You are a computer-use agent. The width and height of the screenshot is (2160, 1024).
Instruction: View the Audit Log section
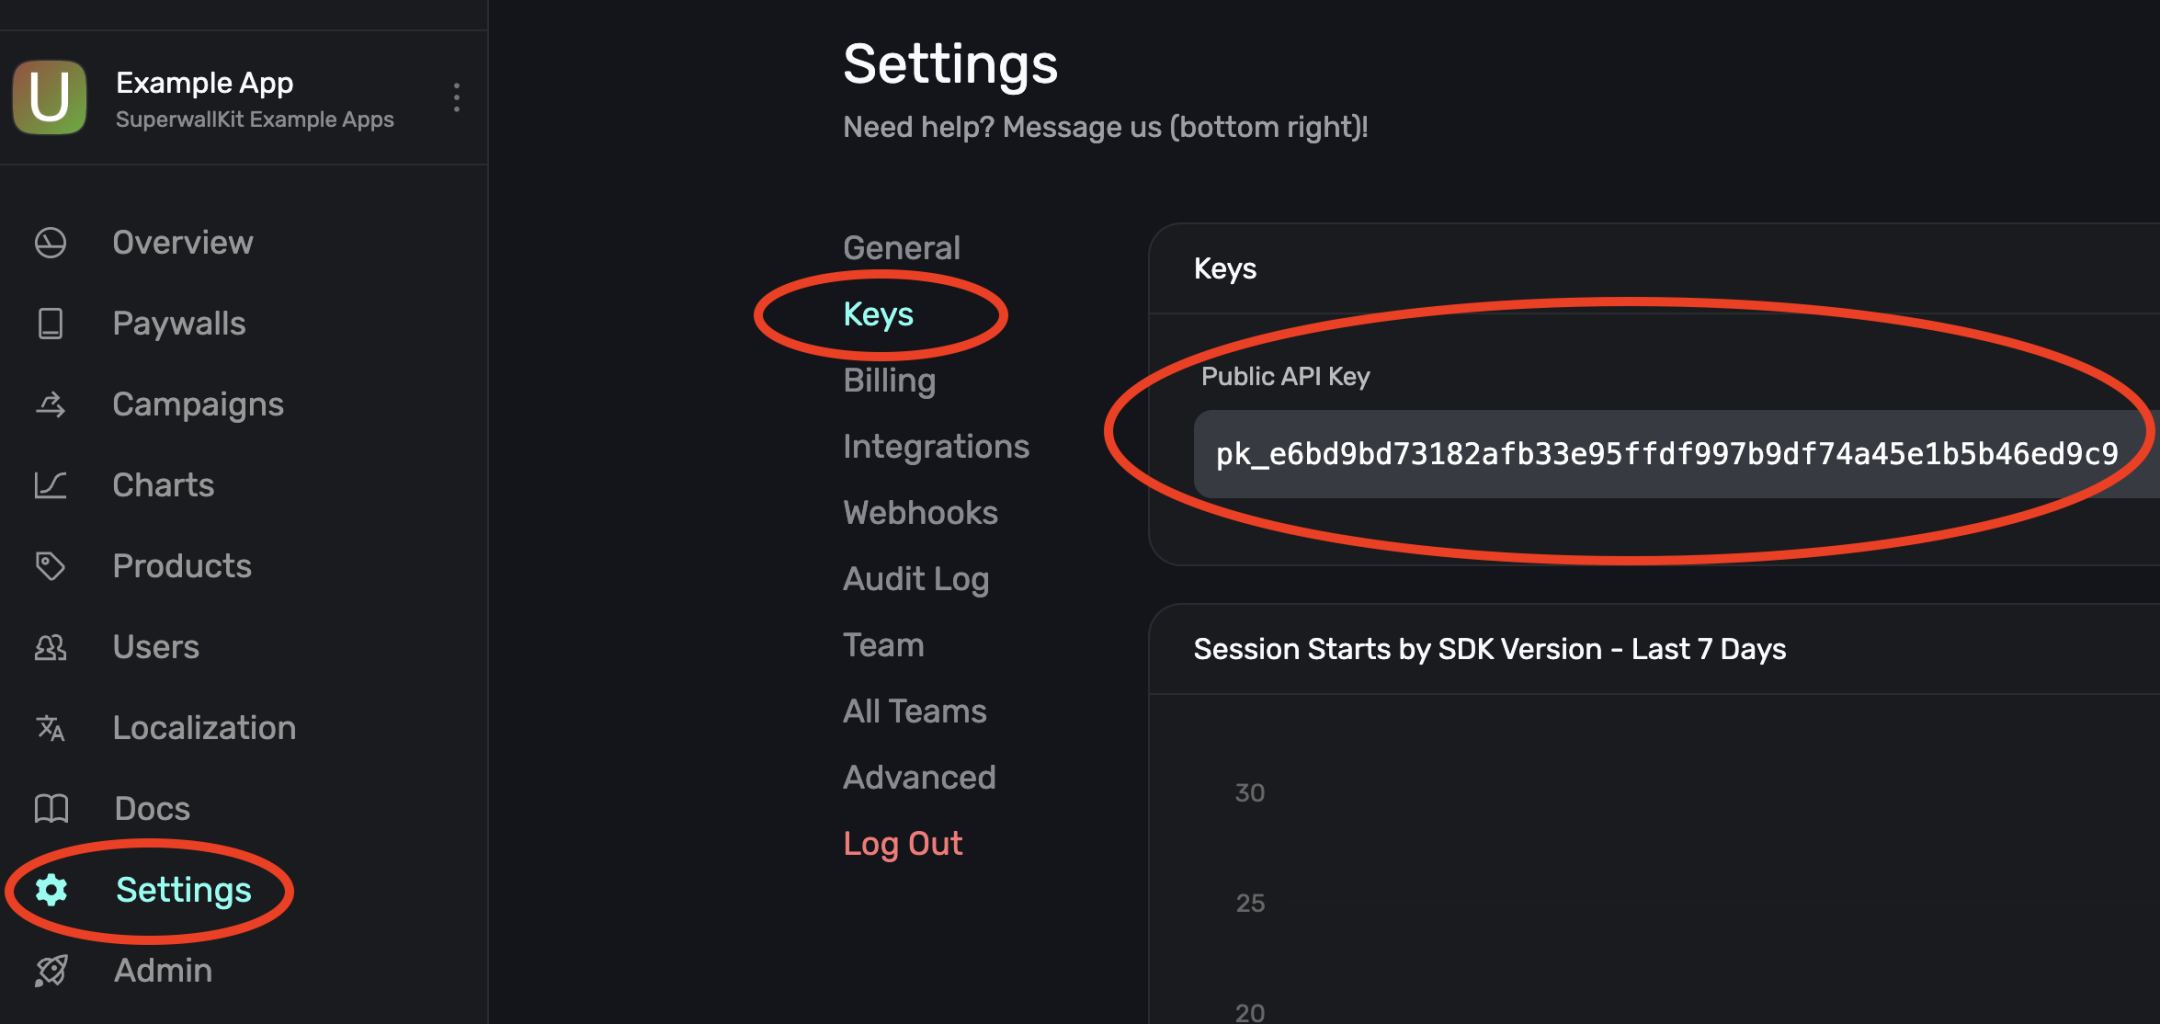click(x=916, y=578)
